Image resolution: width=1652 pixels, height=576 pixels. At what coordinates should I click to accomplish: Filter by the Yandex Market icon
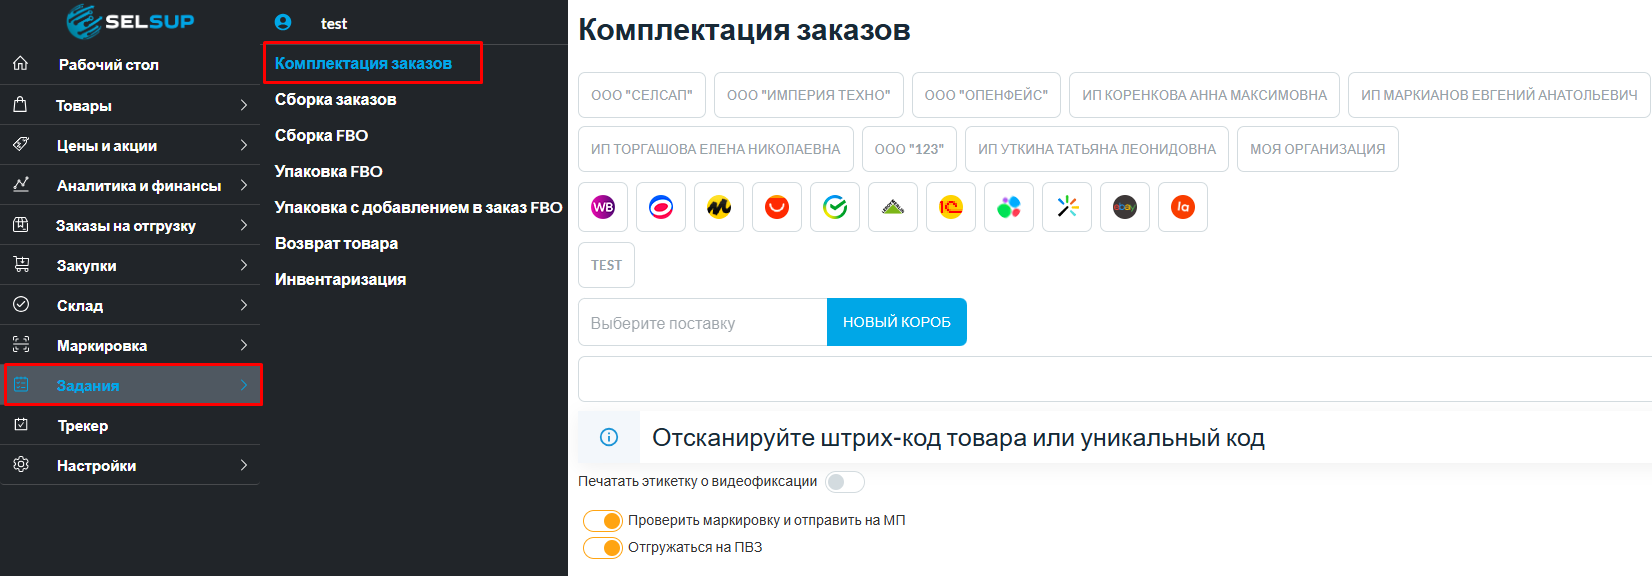719,207
